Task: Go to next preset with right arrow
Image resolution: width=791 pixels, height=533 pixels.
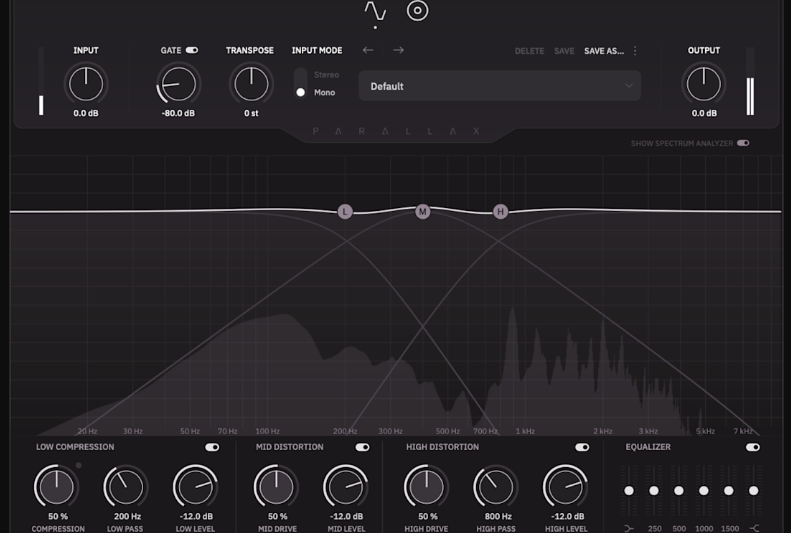Action: (x=399, y=50)
